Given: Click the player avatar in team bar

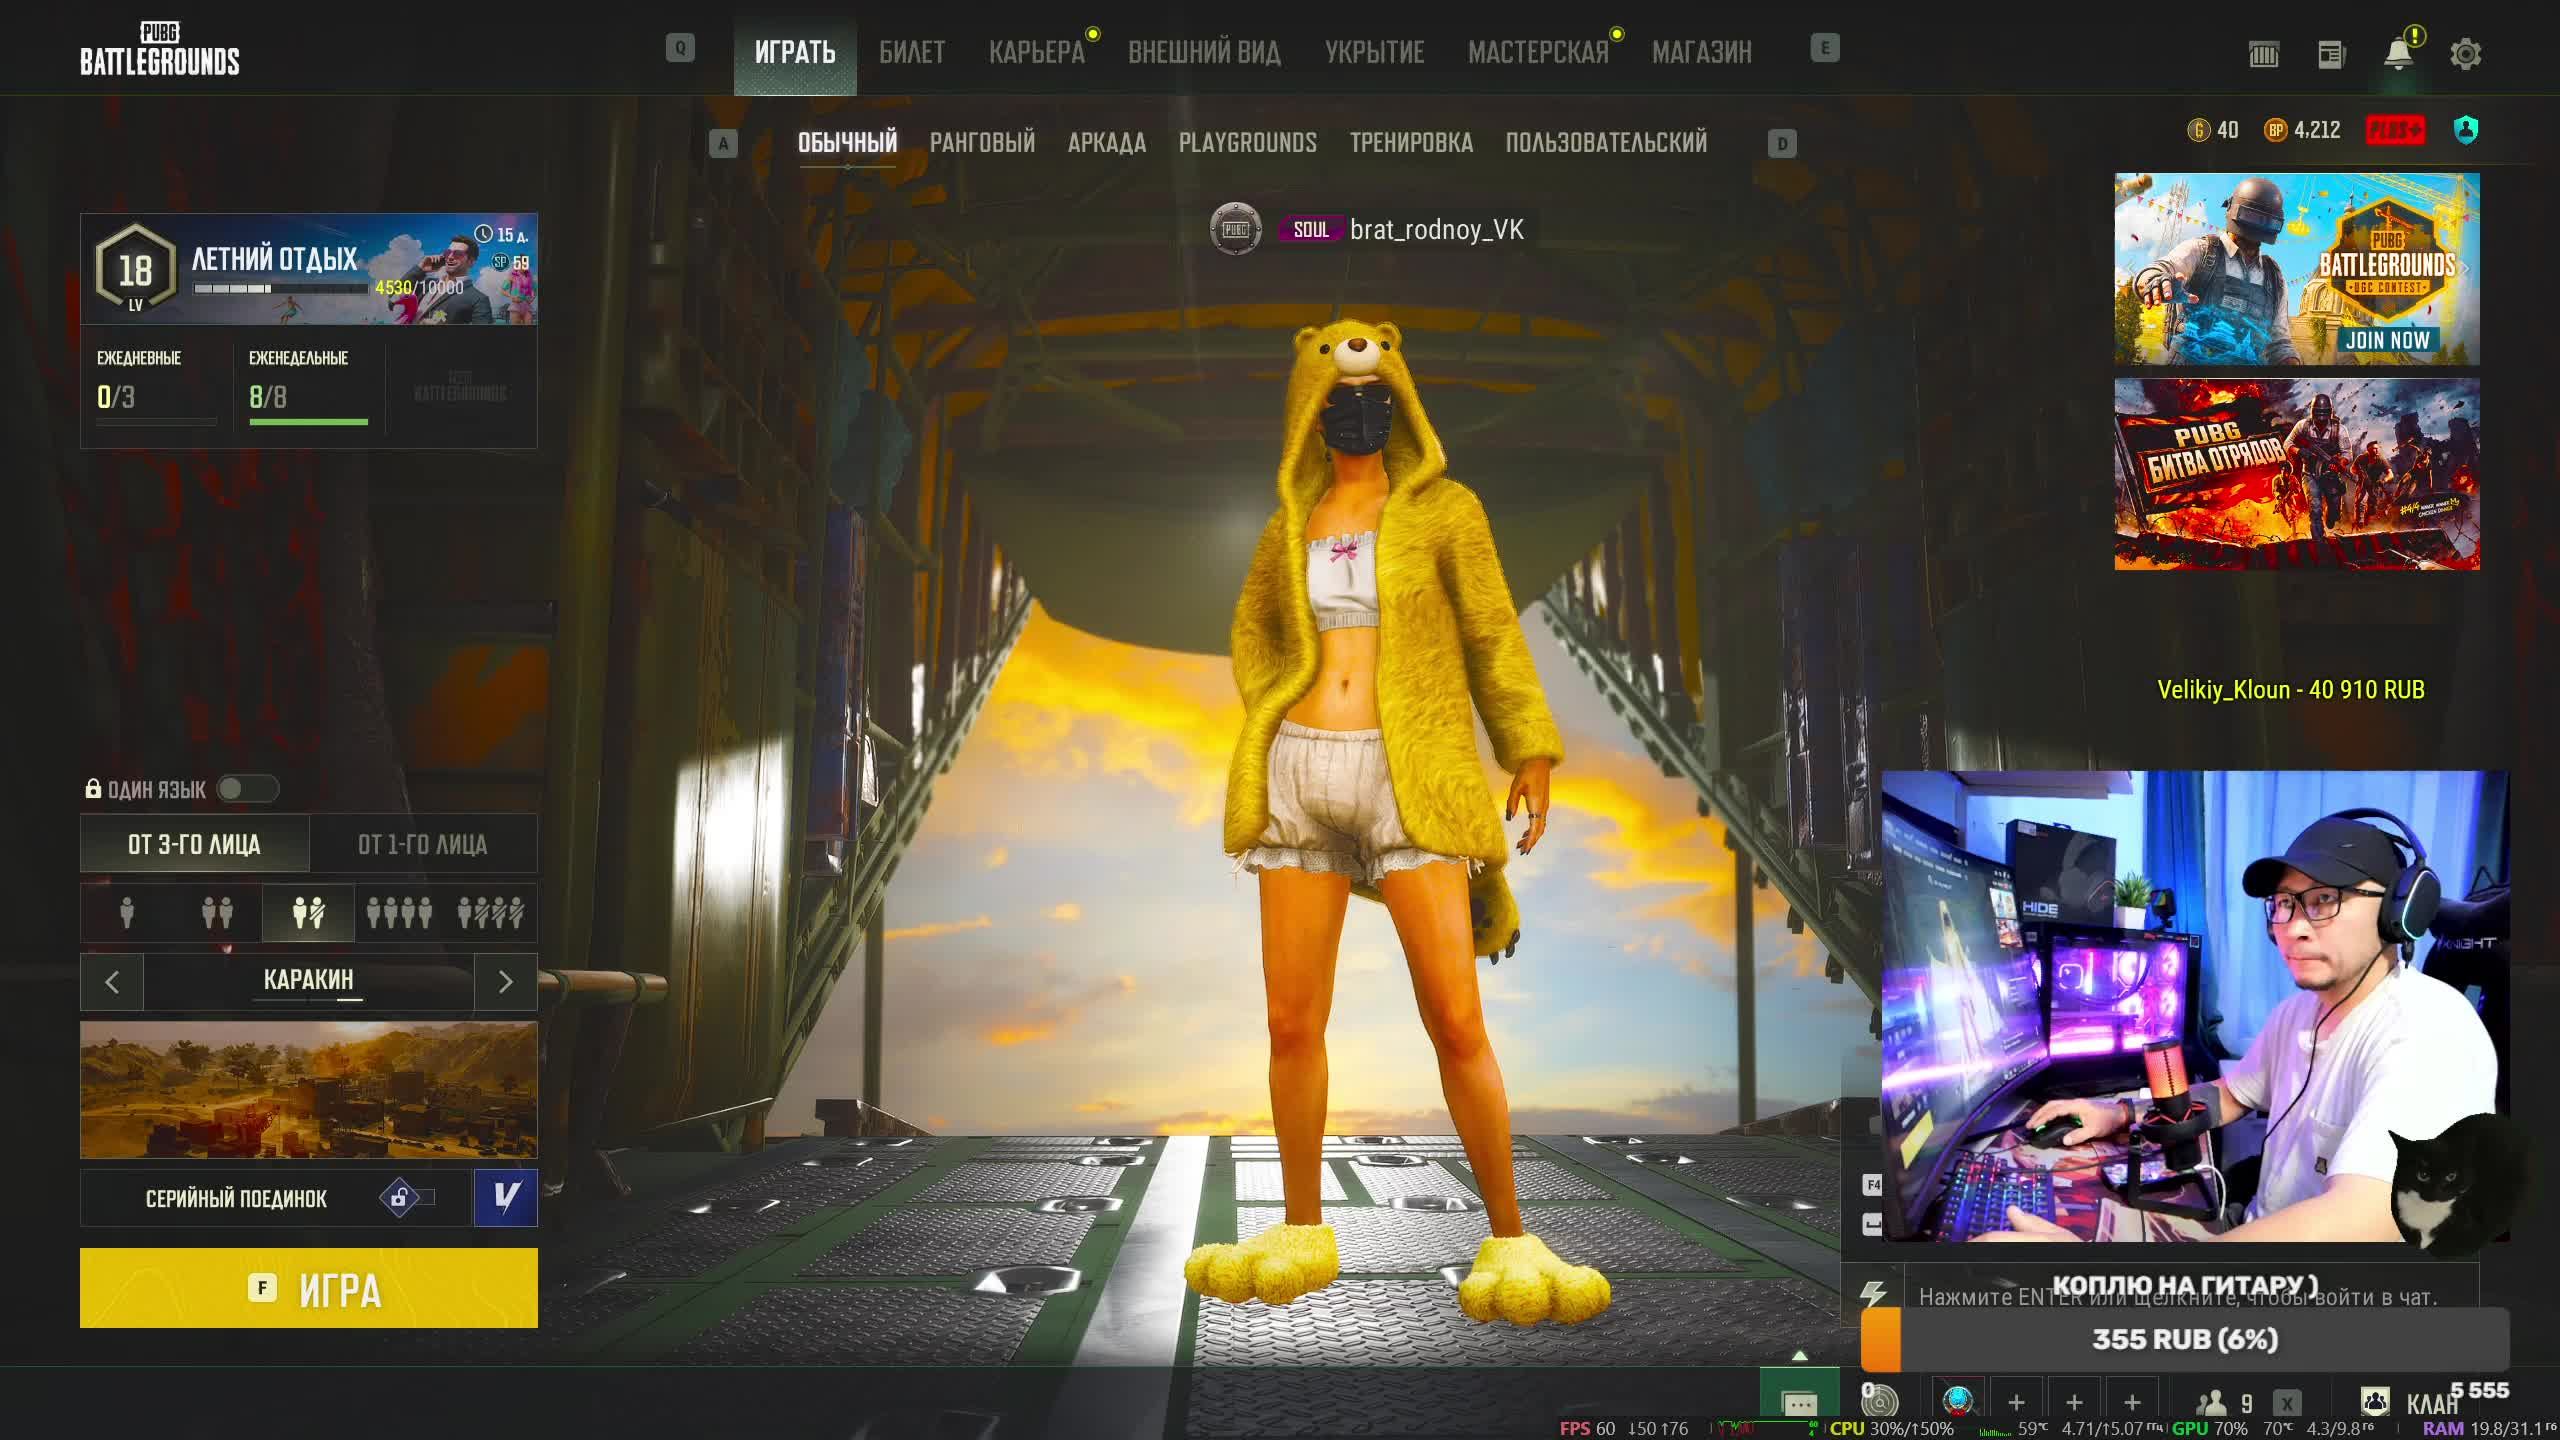Looking at the screenshot, I should coord(1958,1401).
